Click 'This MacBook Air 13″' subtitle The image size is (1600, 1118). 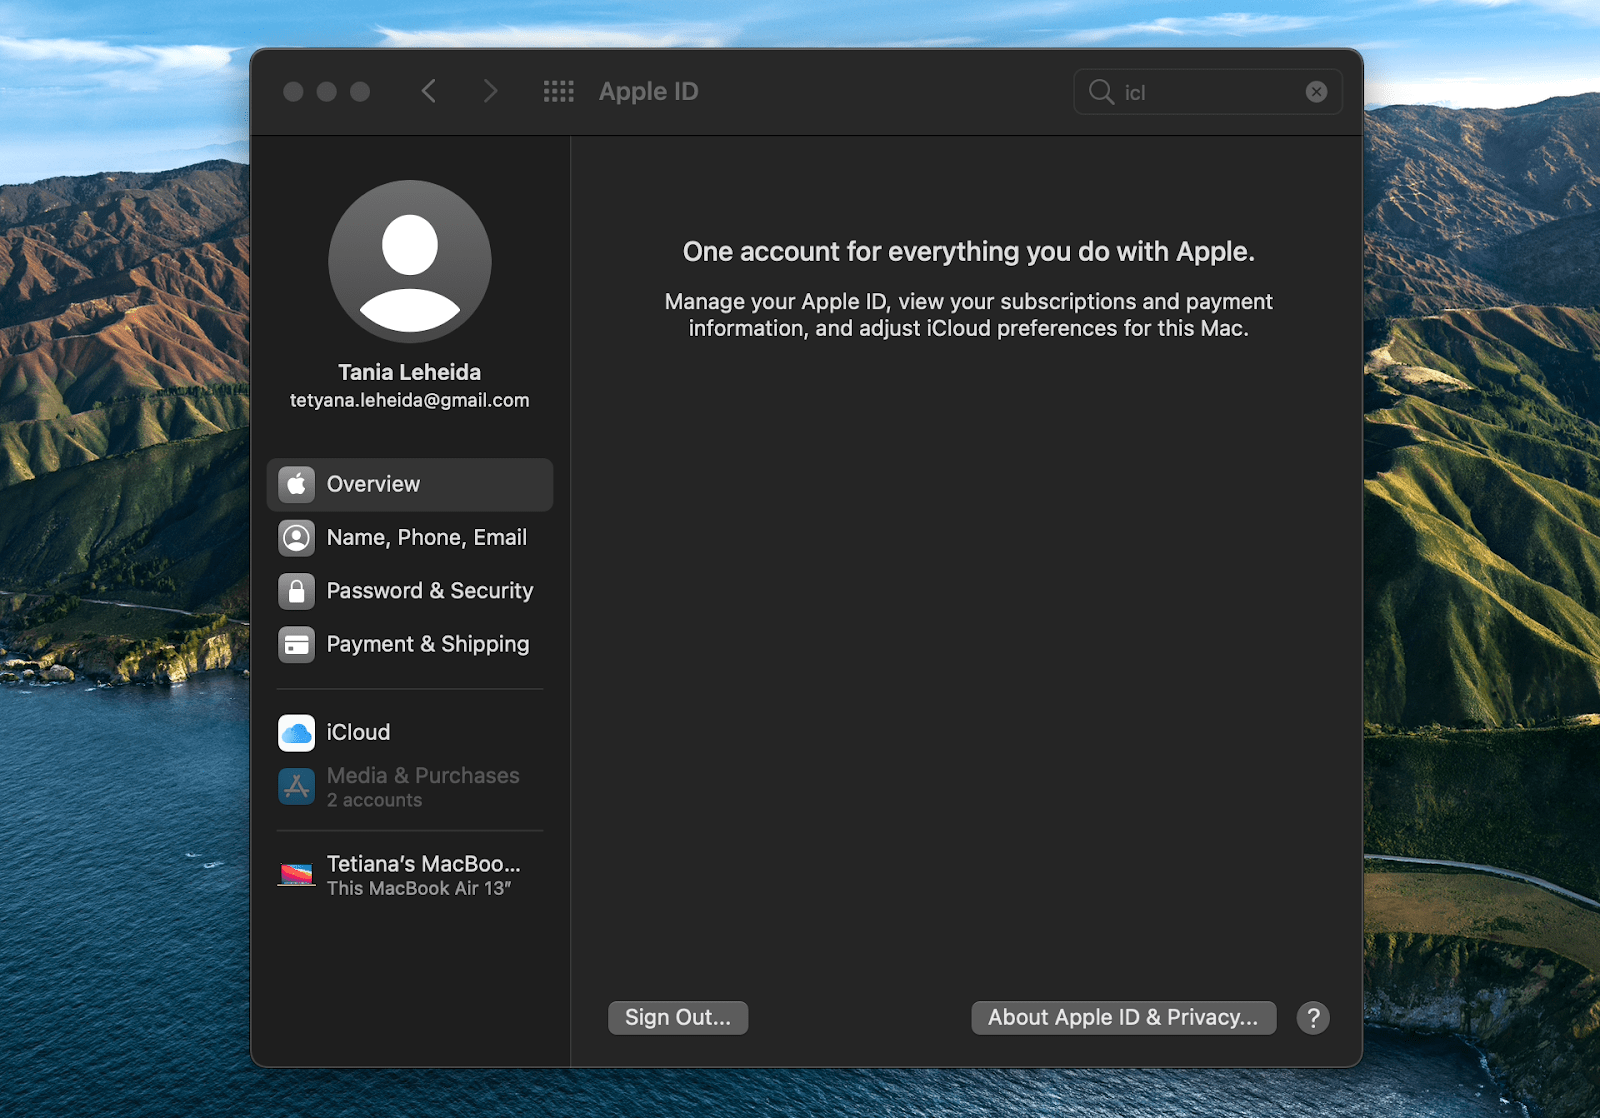(419, 888)
